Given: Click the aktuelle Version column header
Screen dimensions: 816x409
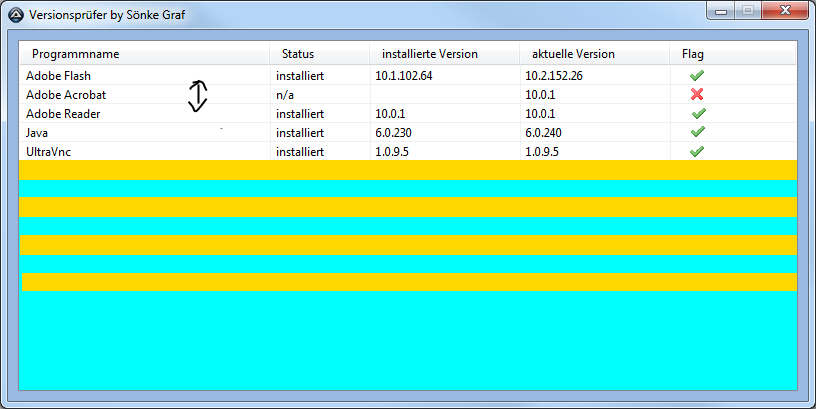Looking at the screenshot, I should (x=573, y=54).
